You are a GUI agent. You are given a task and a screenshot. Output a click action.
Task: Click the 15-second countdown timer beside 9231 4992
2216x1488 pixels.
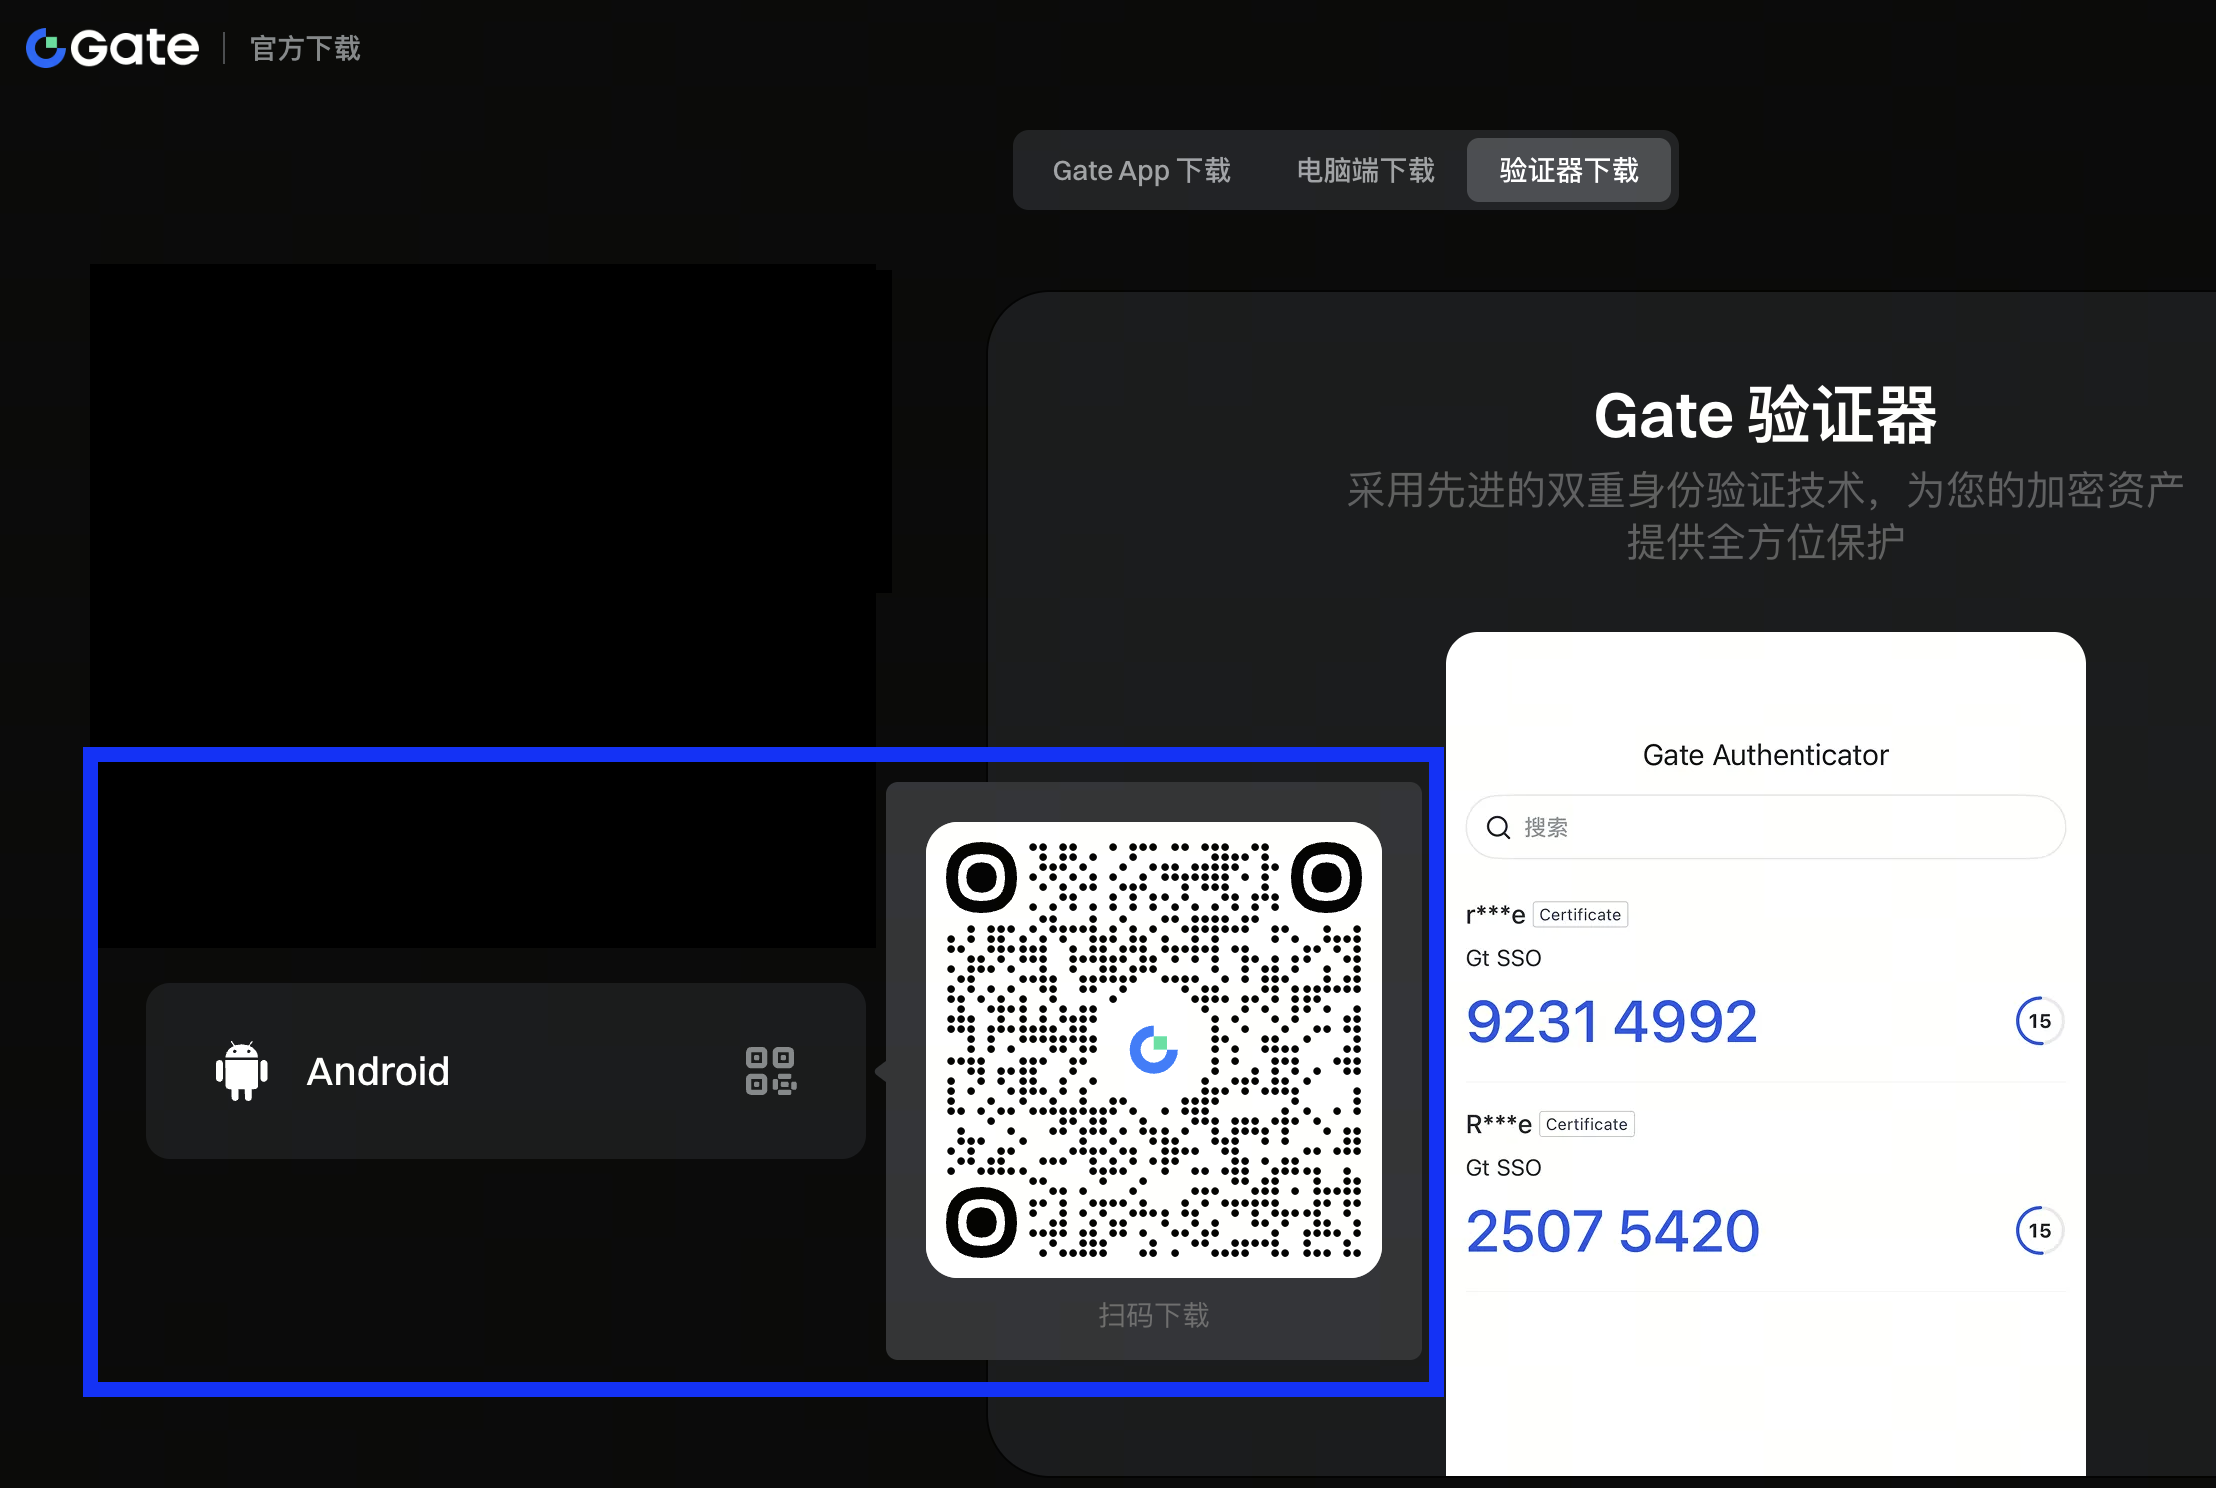(2038, 1021)
